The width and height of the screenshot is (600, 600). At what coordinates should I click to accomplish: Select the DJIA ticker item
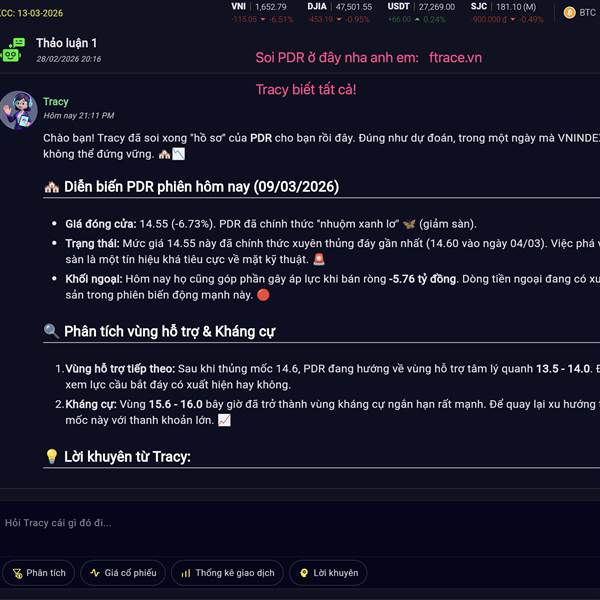[339, 13]
